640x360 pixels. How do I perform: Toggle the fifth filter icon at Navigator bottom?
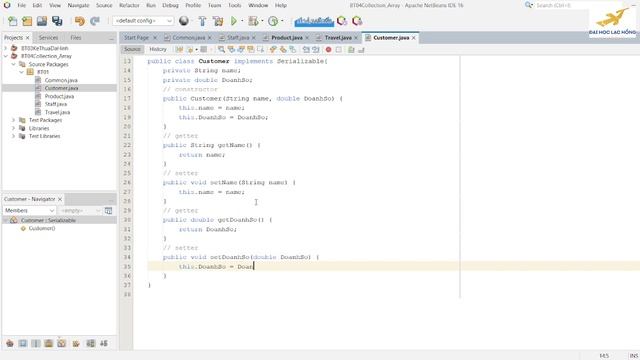62,343
